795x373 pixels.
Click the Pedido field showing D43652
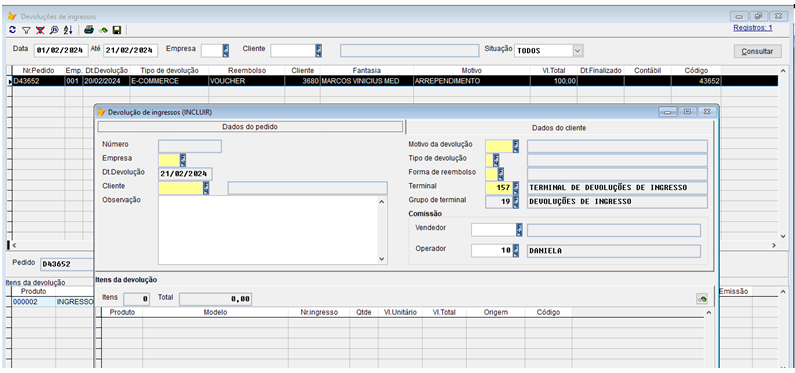[67, 264]
